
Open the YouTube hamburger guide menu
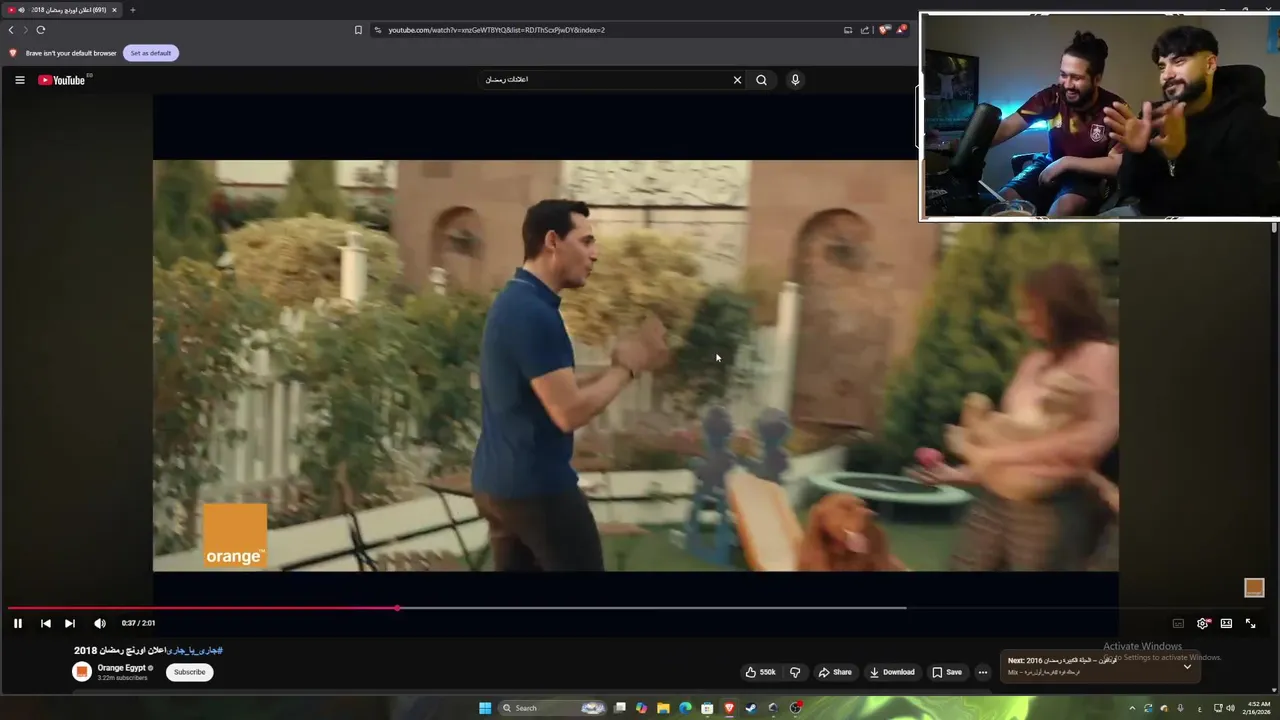pyautogui.click(x=19, y=80)
